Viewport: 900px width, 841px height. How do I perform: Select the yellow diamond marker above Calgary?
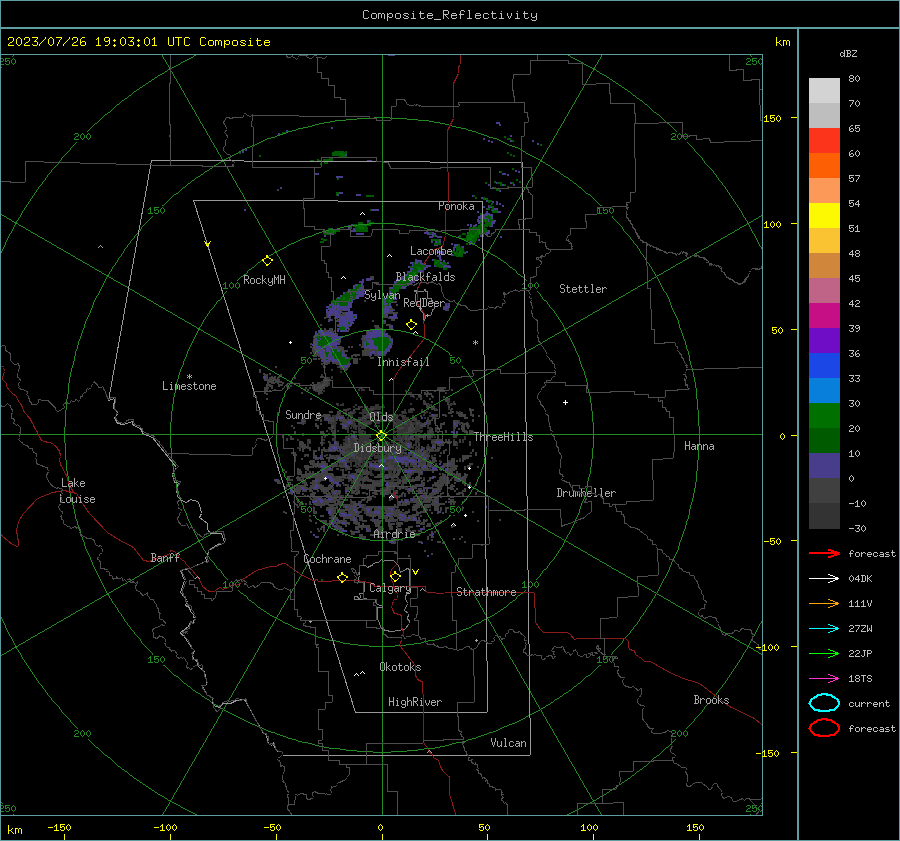click(395, 576)
